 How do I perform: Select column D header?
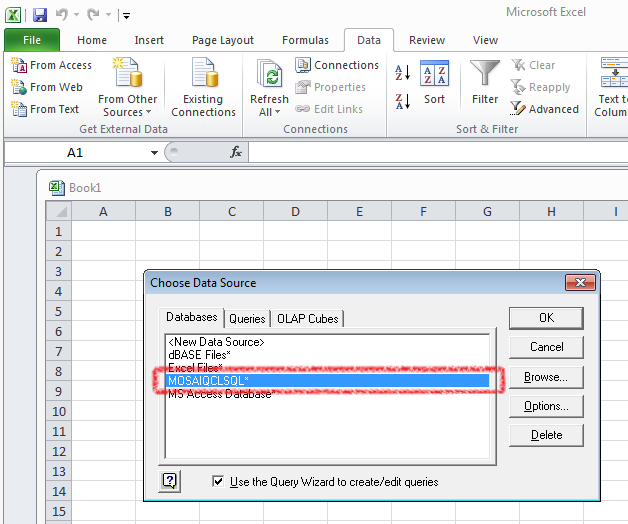click(296, 212)
